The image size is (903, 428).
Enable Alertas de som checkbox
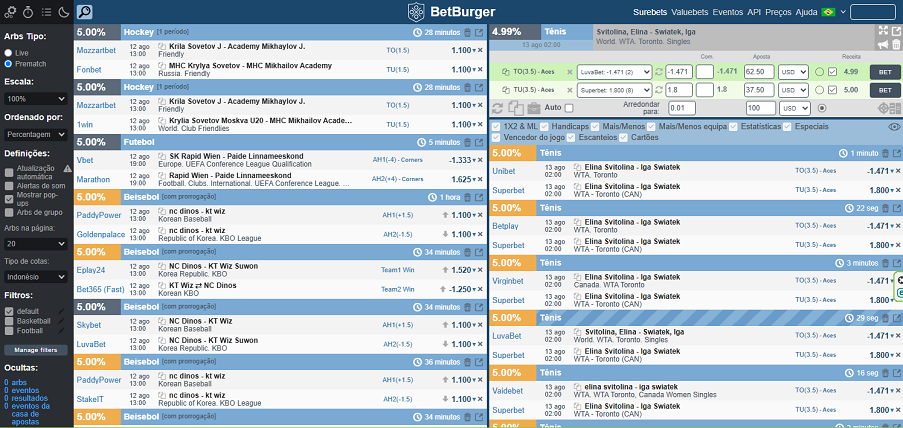click(9, 186)
